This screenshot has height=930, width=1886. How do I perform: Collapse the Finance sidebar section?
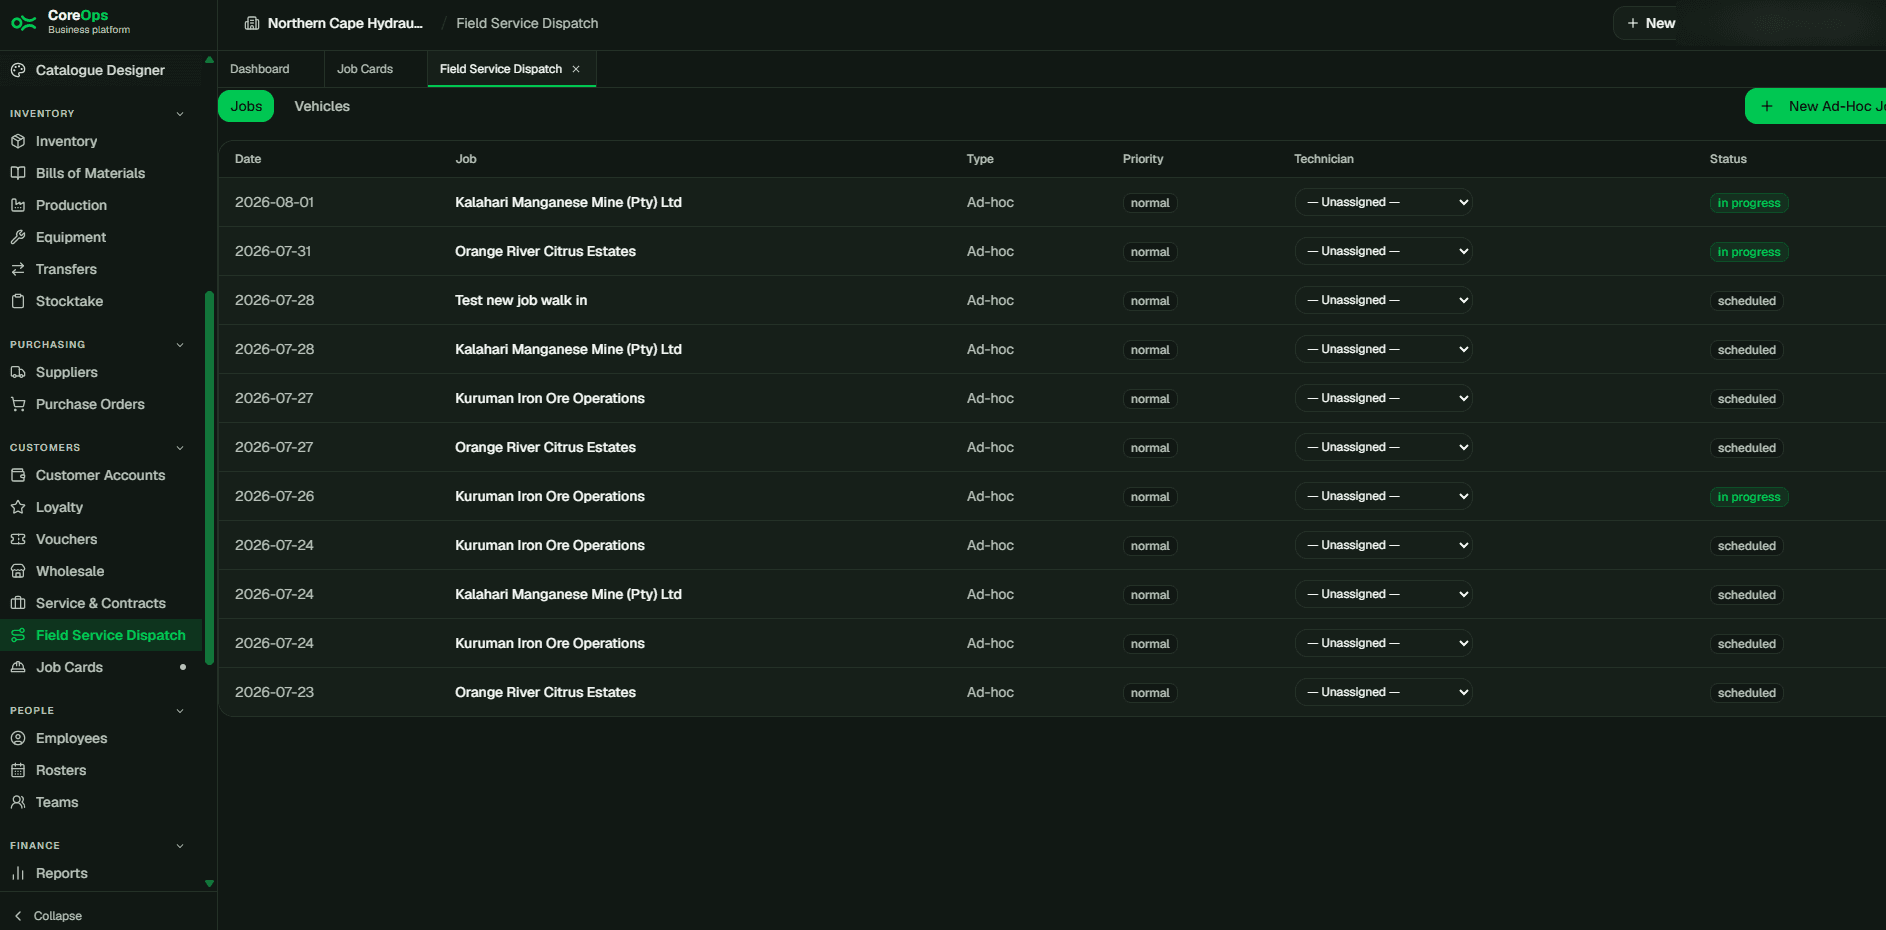pyautogui.click(x=180, y=846)
